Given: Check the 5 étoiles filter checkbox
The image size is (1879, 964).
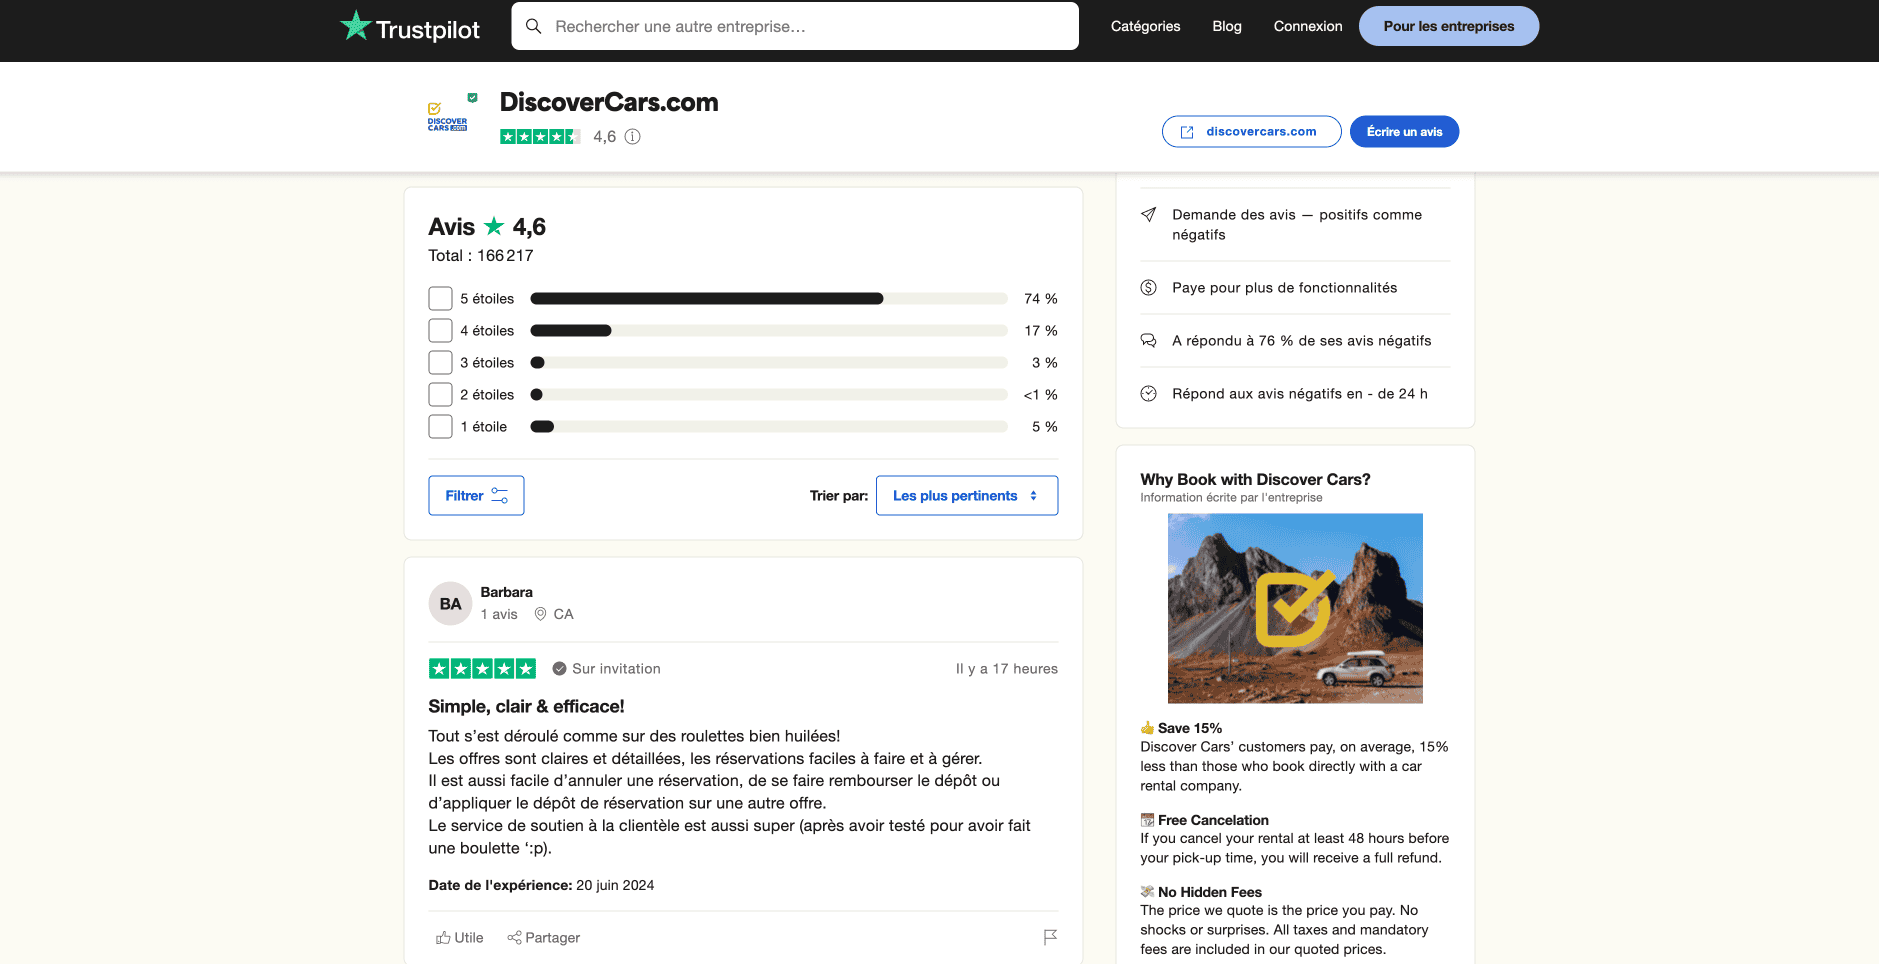Looking at the screenshot, I should (x=440, y=299).
